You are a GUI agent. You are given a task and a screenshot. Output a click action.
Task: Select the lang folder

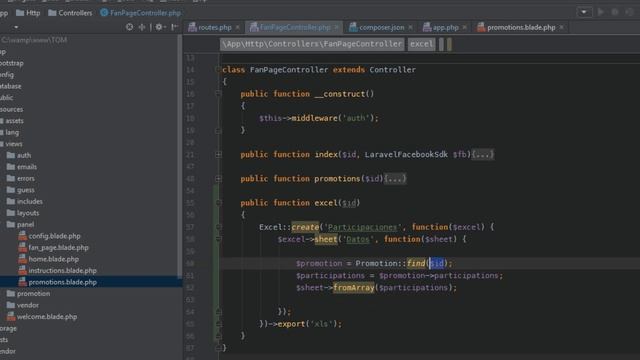(x=12, y=132)
